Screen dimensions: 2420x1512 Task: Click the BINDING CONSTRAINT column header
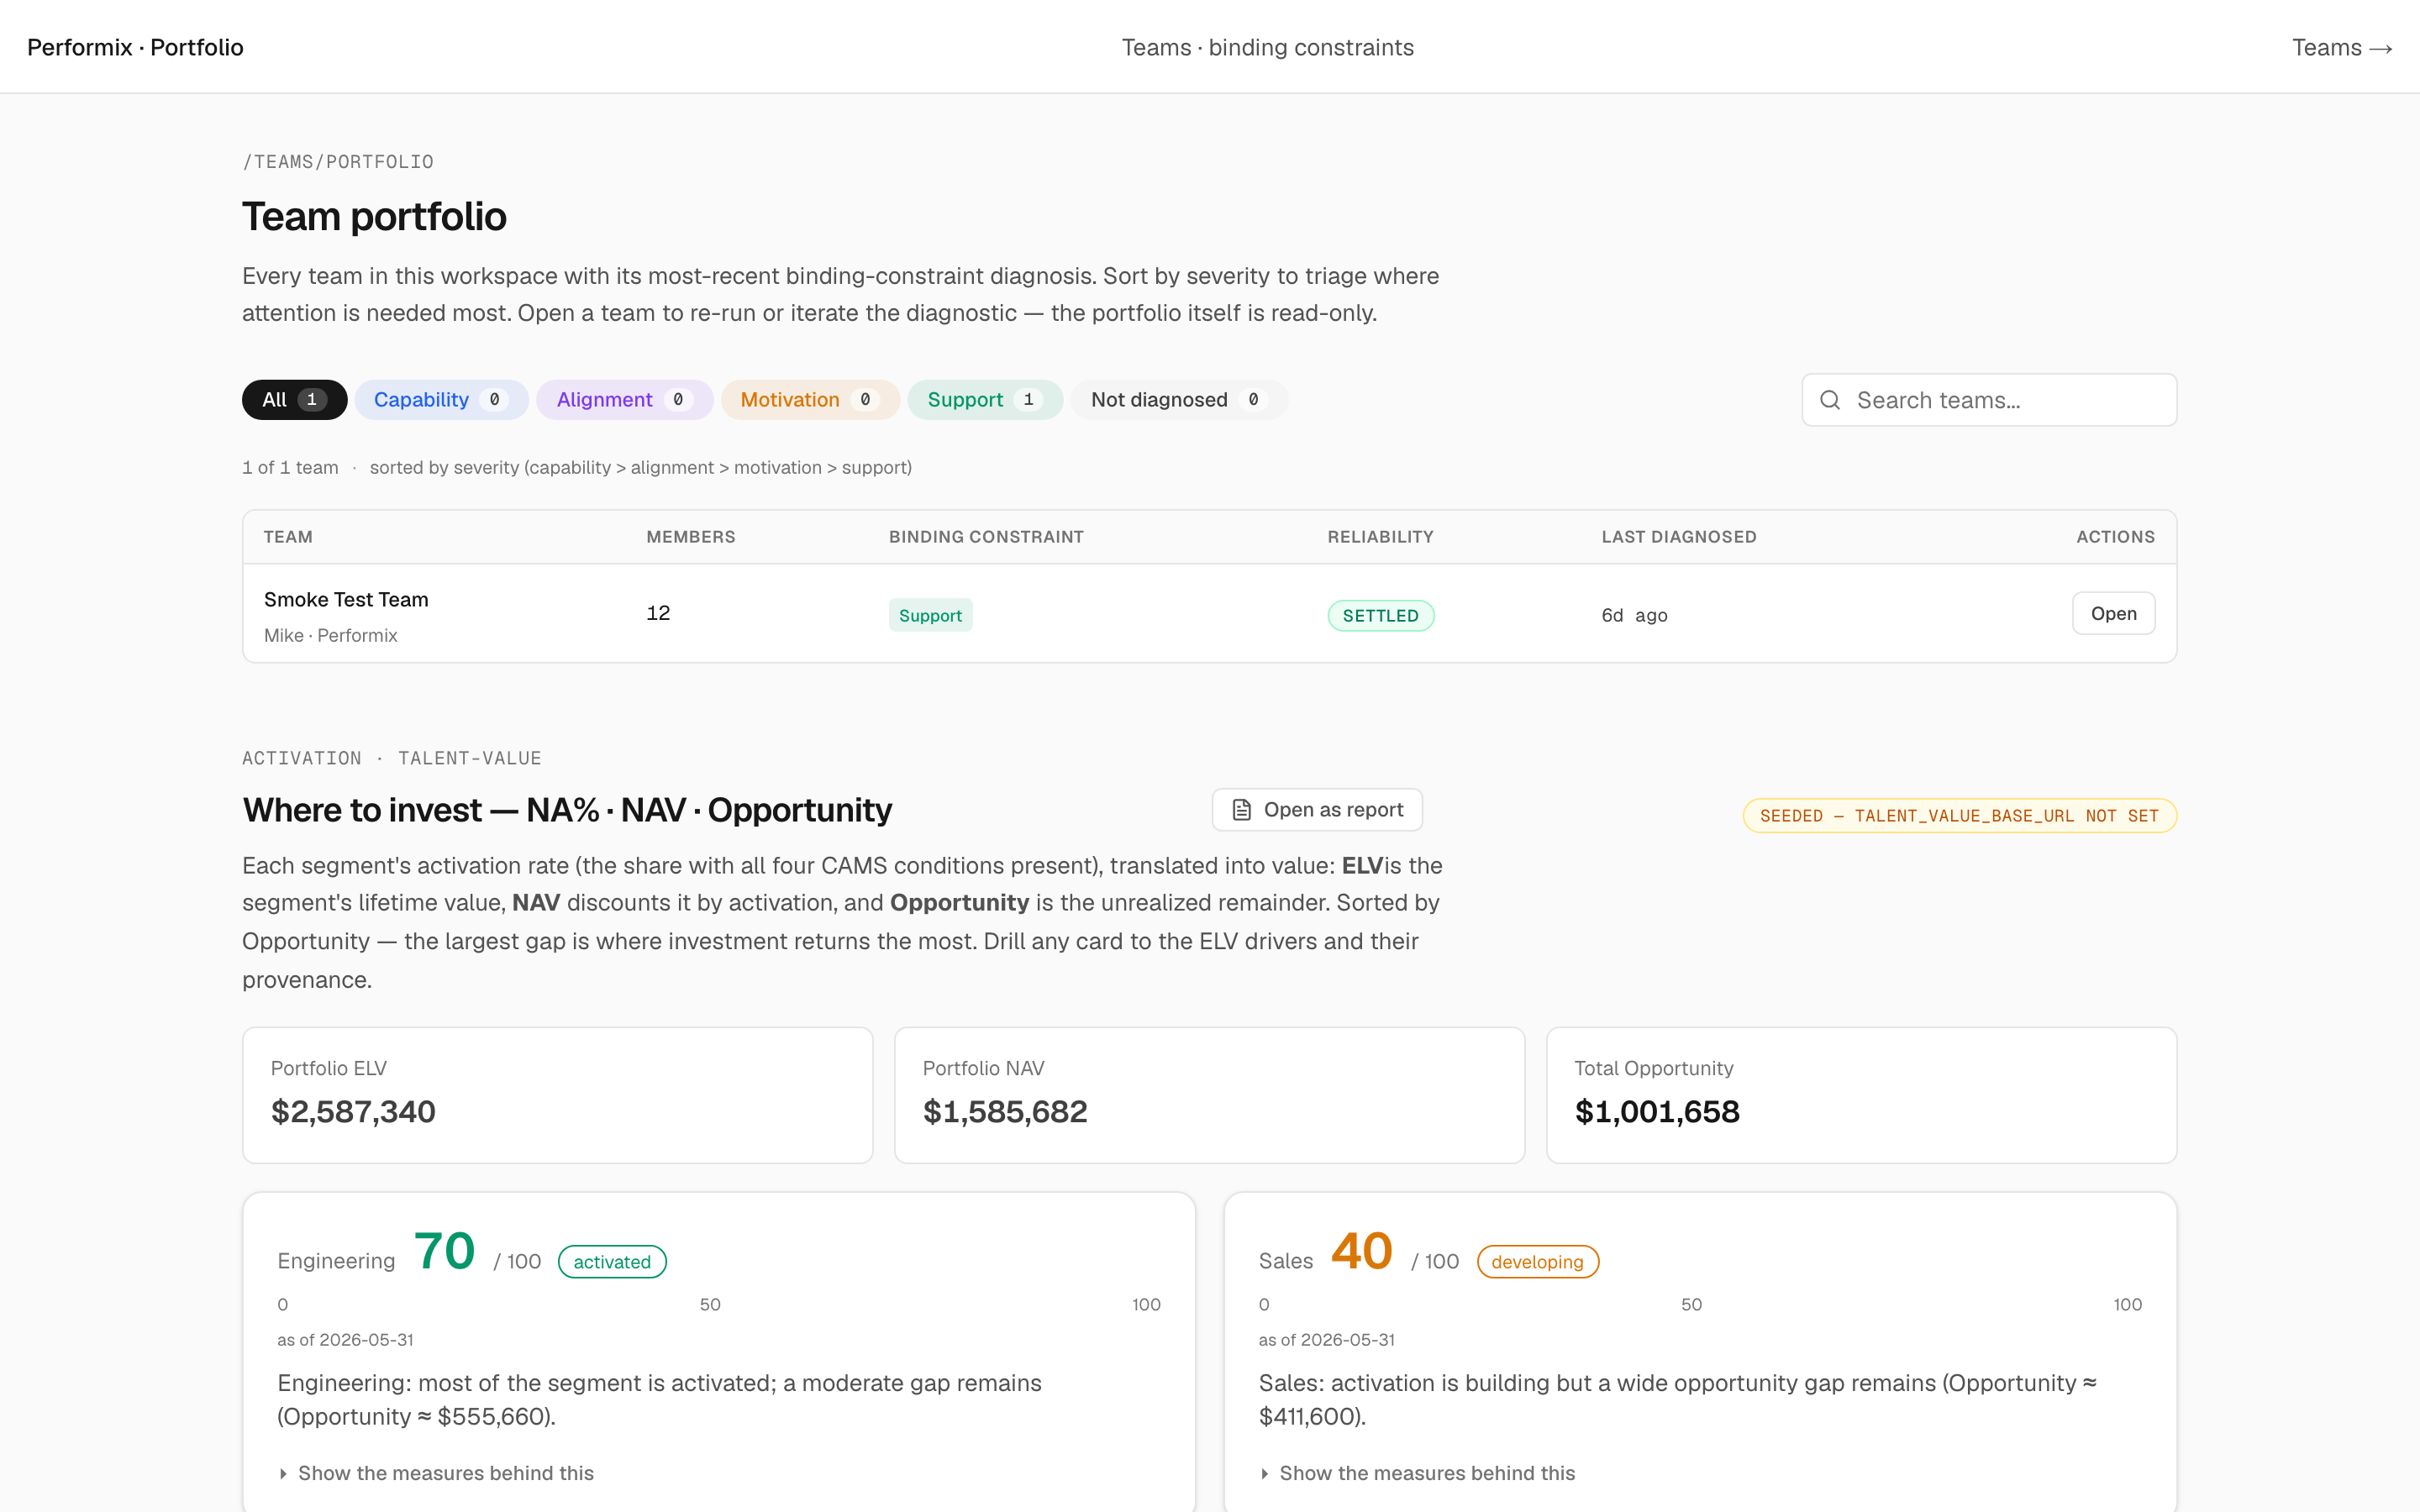(986, 537)
